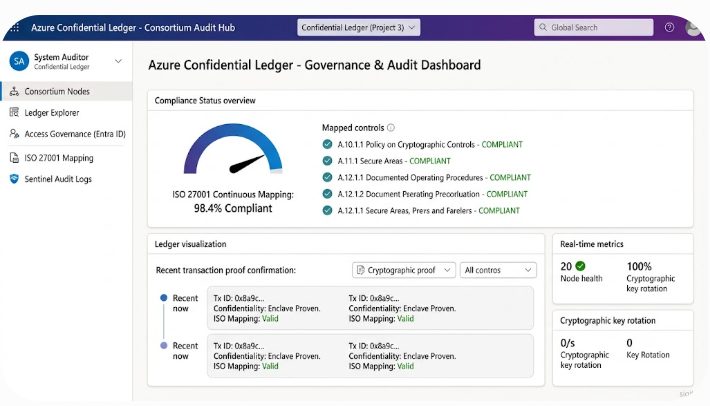Click the 20 Node health value
Screen dimensions: 710x406
pos(566,266)
